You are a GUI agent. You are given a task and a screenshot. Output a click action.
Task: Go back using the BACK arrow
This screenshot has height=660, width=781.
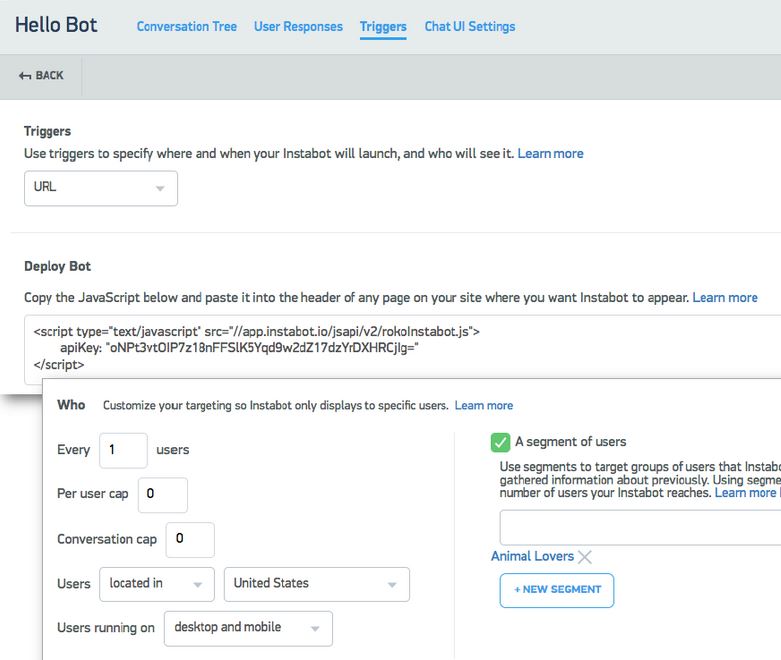pyautogui.click(x=41, y=76)
